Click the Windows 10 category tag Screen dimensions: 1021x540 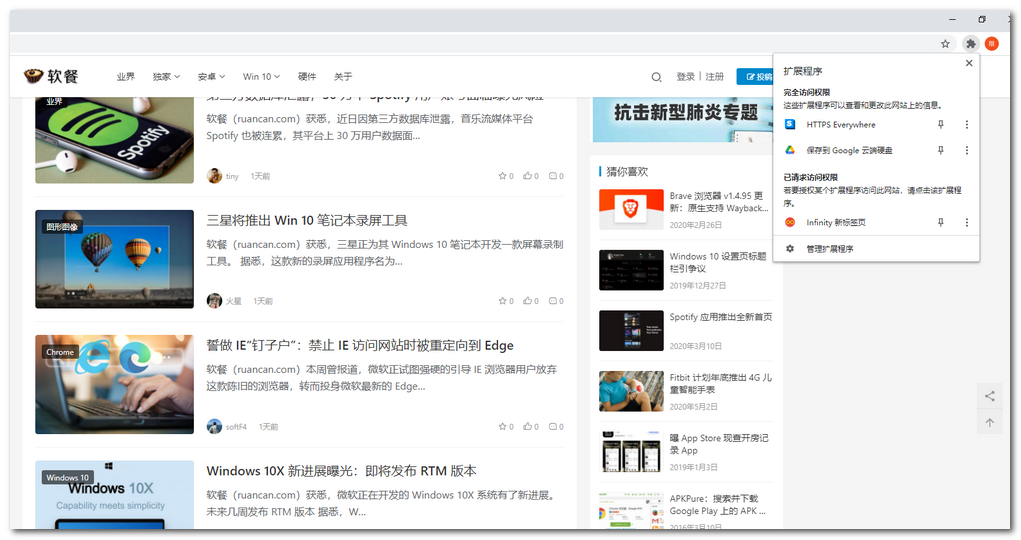click(67, 477)
